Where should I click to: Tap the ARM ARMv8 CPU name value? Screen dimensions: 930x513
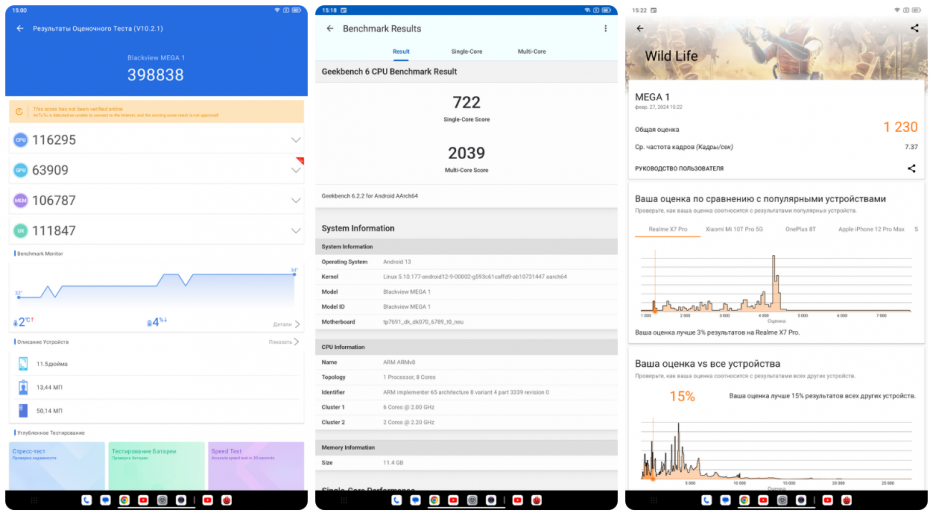[399, 362]
